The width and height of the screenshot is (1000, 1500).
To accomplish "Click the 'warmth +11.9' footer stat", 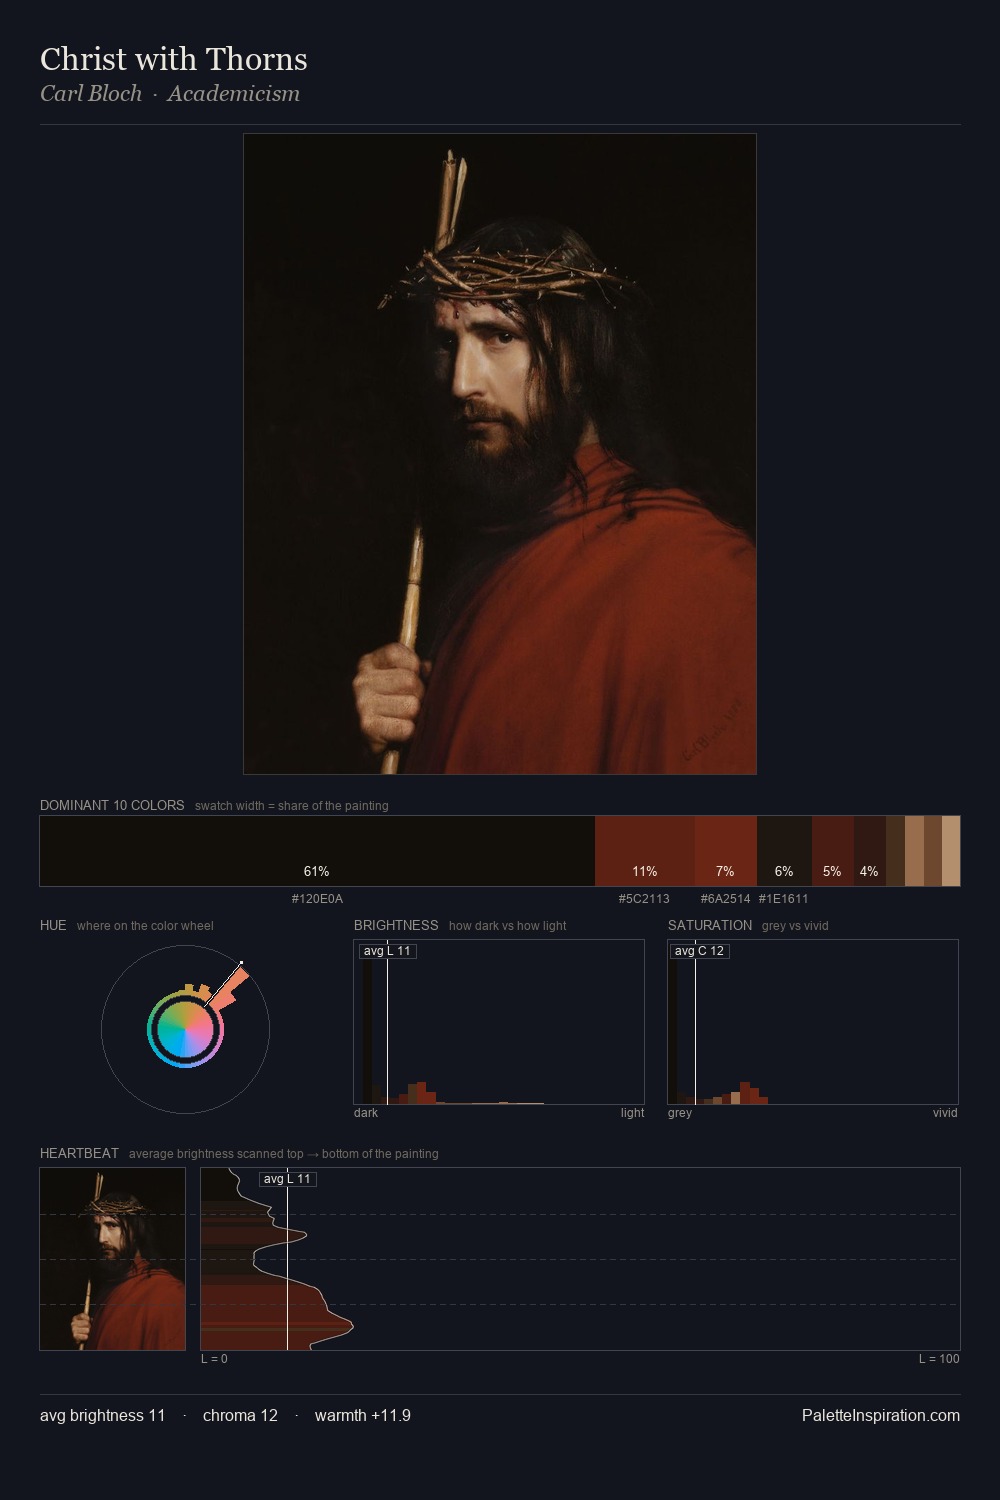I will pyautogui.click(x=363, y=1415).
